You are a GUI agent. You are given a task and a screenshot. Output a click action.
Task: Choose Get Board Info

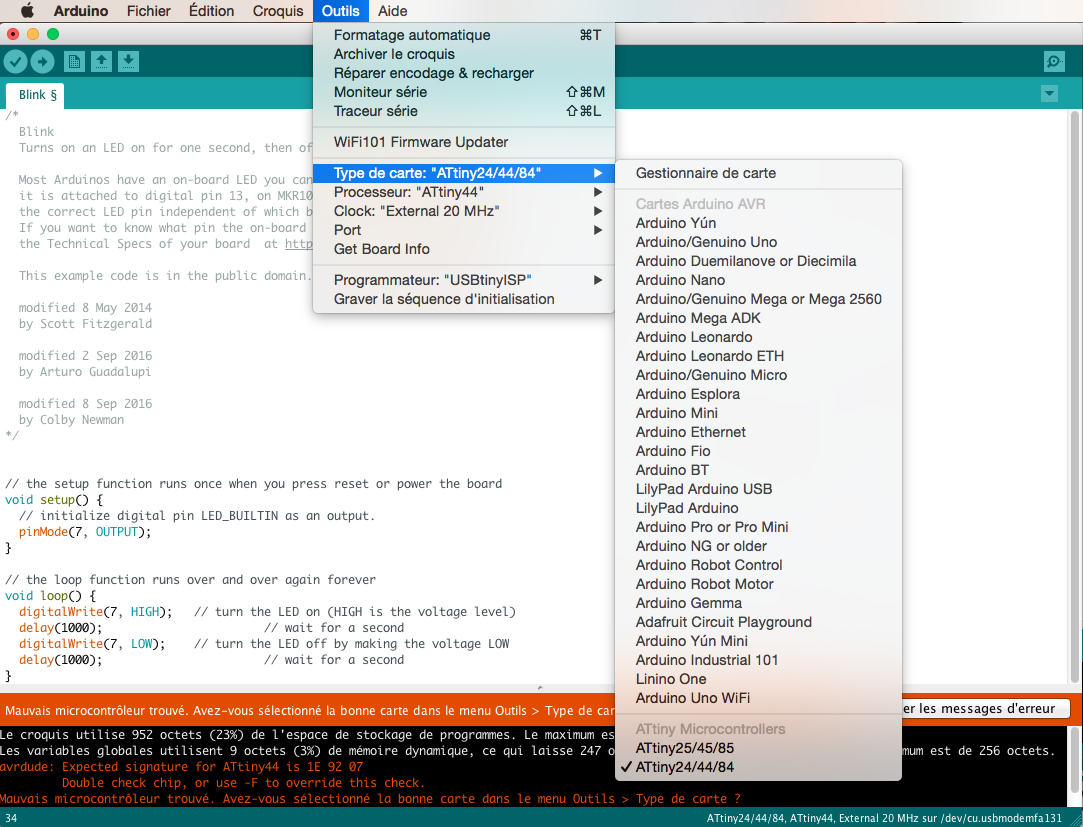pyautogui.click(x=463, y=249)
